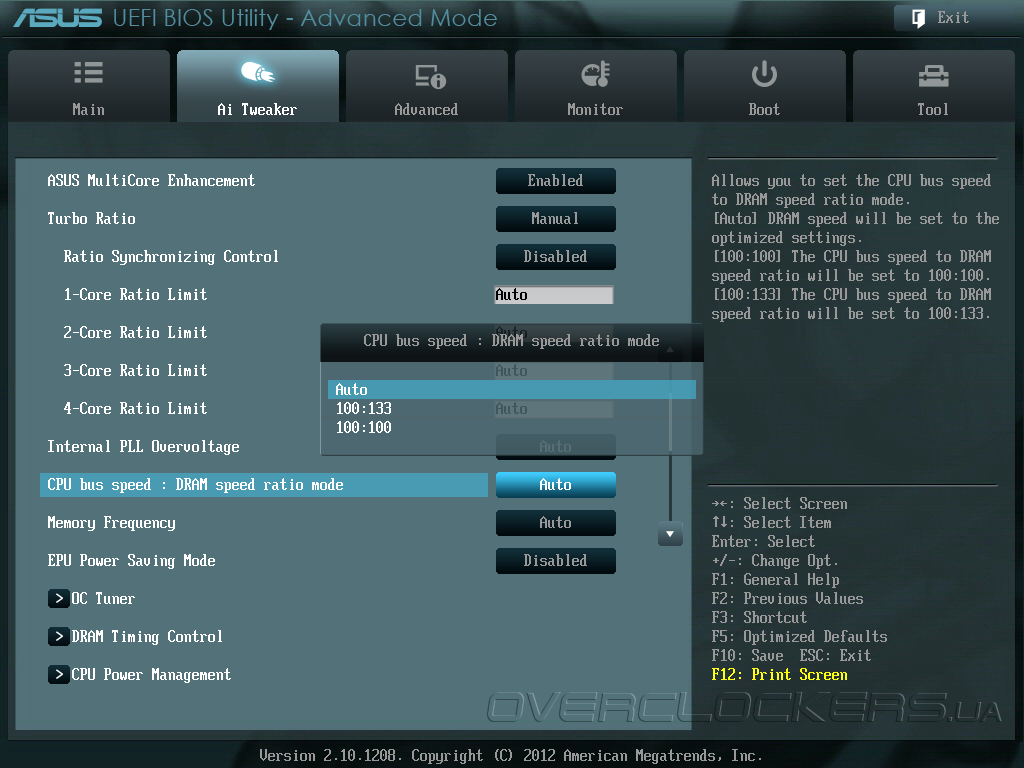Open Memory Frequency Auto dropdown

point(556,522)
